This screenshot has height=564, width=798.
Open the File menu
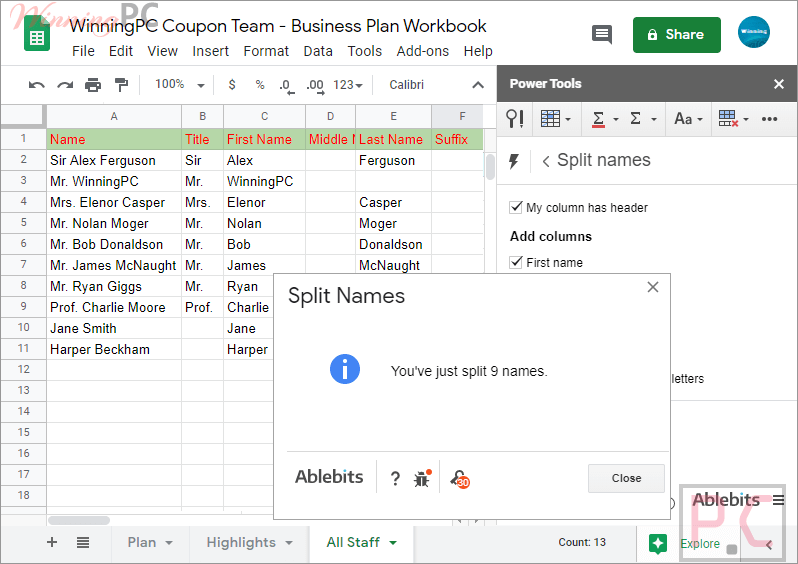tap(83, 51)
